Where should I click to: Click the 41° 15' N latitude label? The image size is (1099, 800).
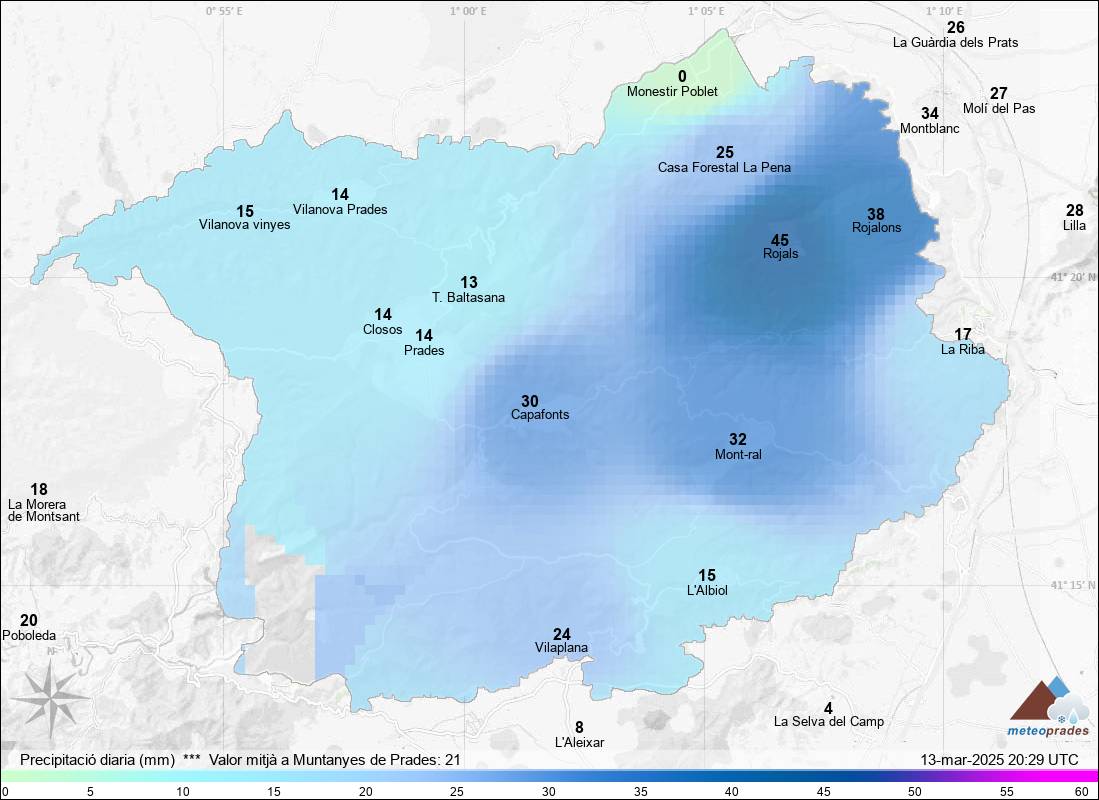(1072, 585)
